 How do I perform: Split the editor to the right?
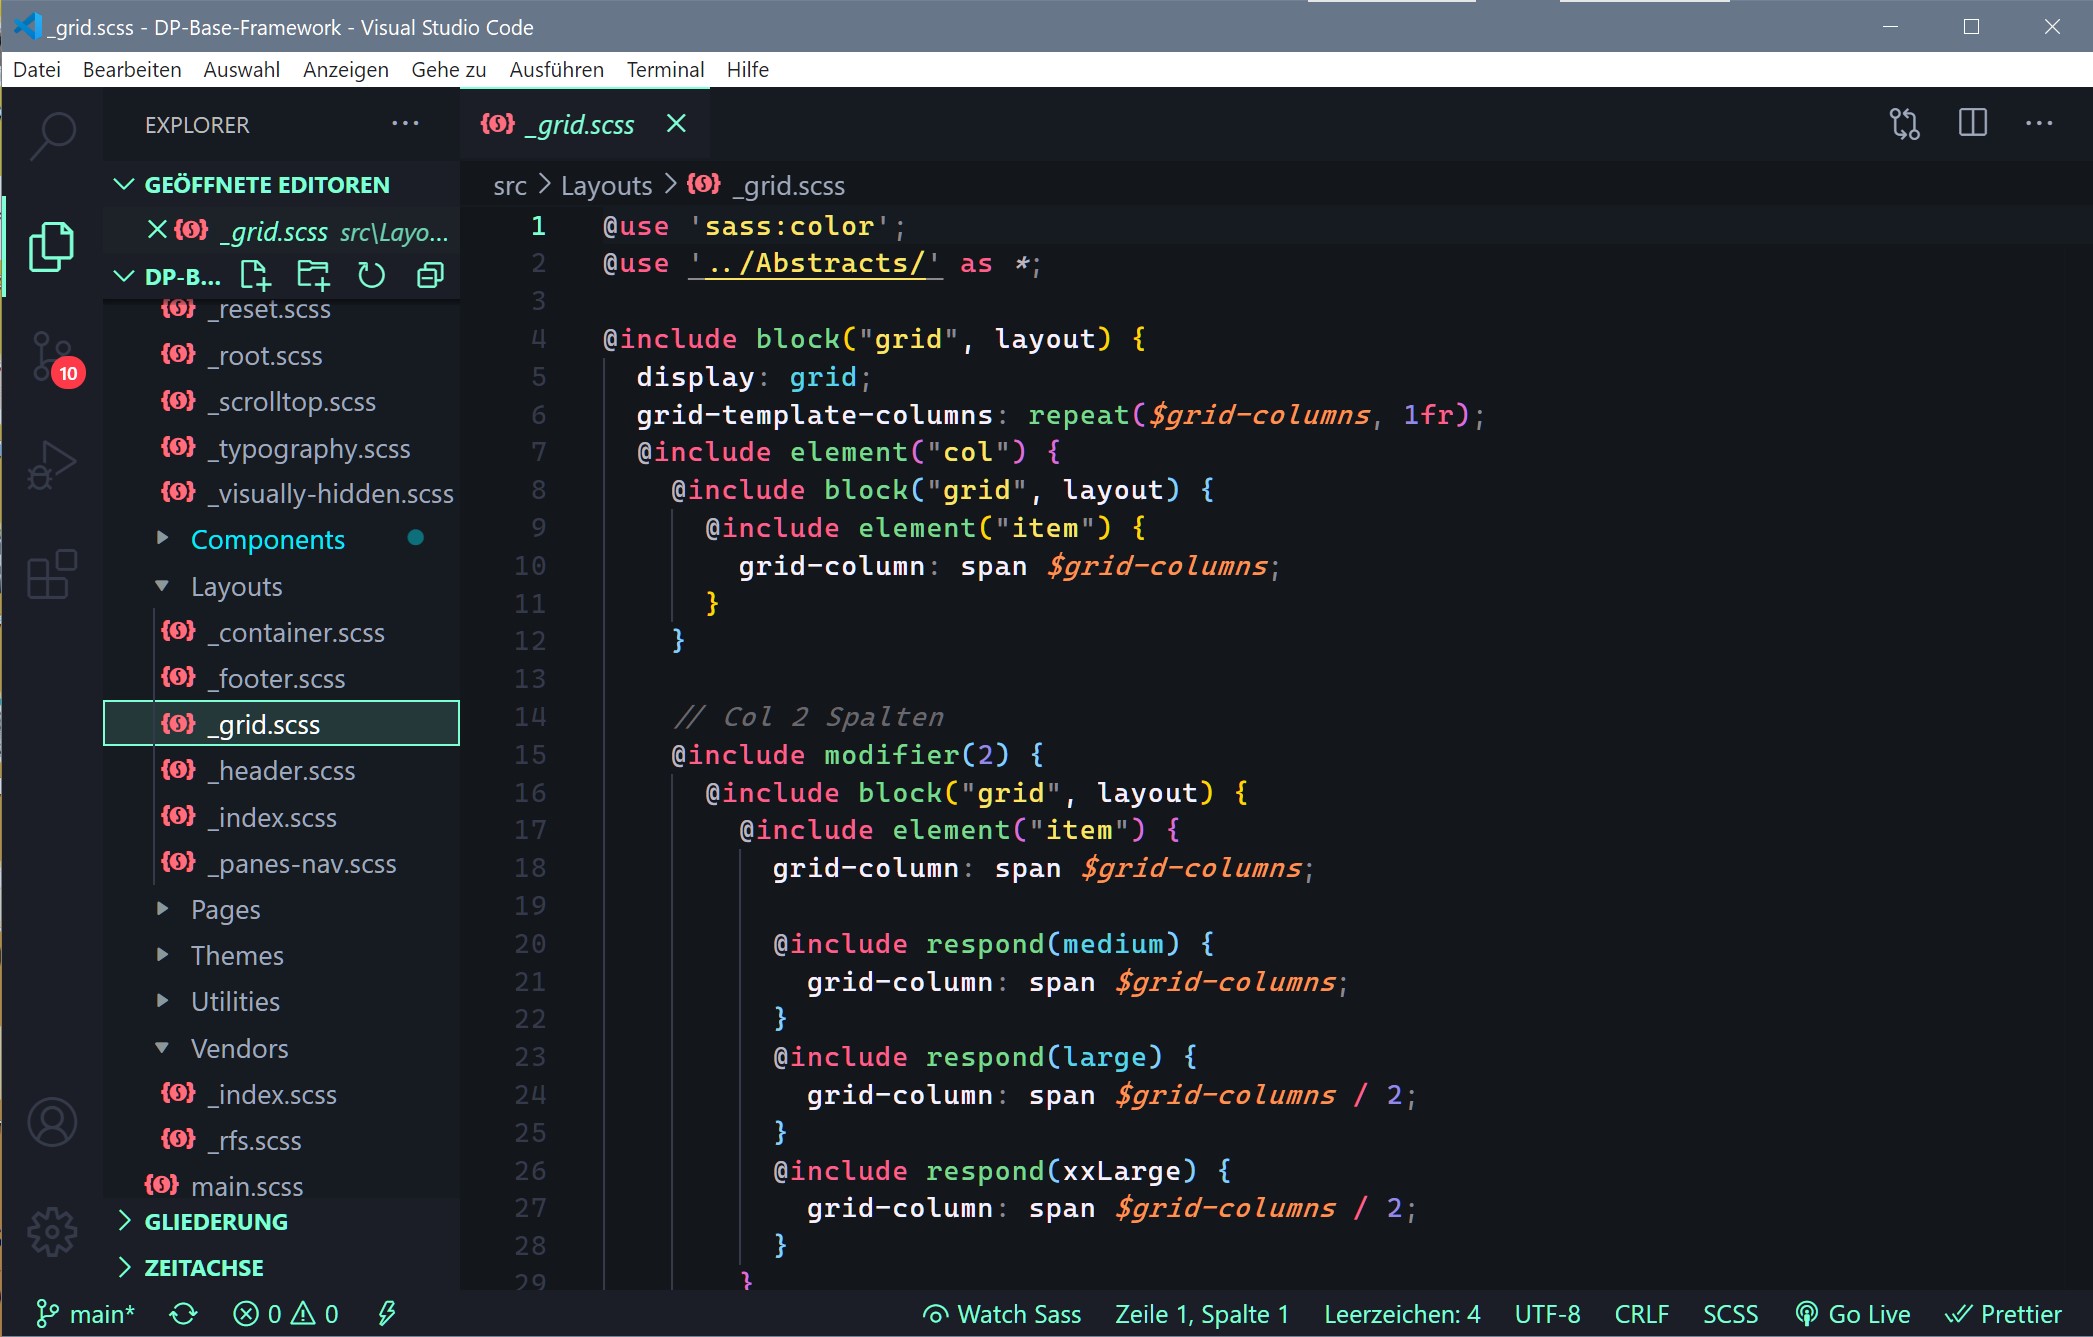(x=1972, y=124)
